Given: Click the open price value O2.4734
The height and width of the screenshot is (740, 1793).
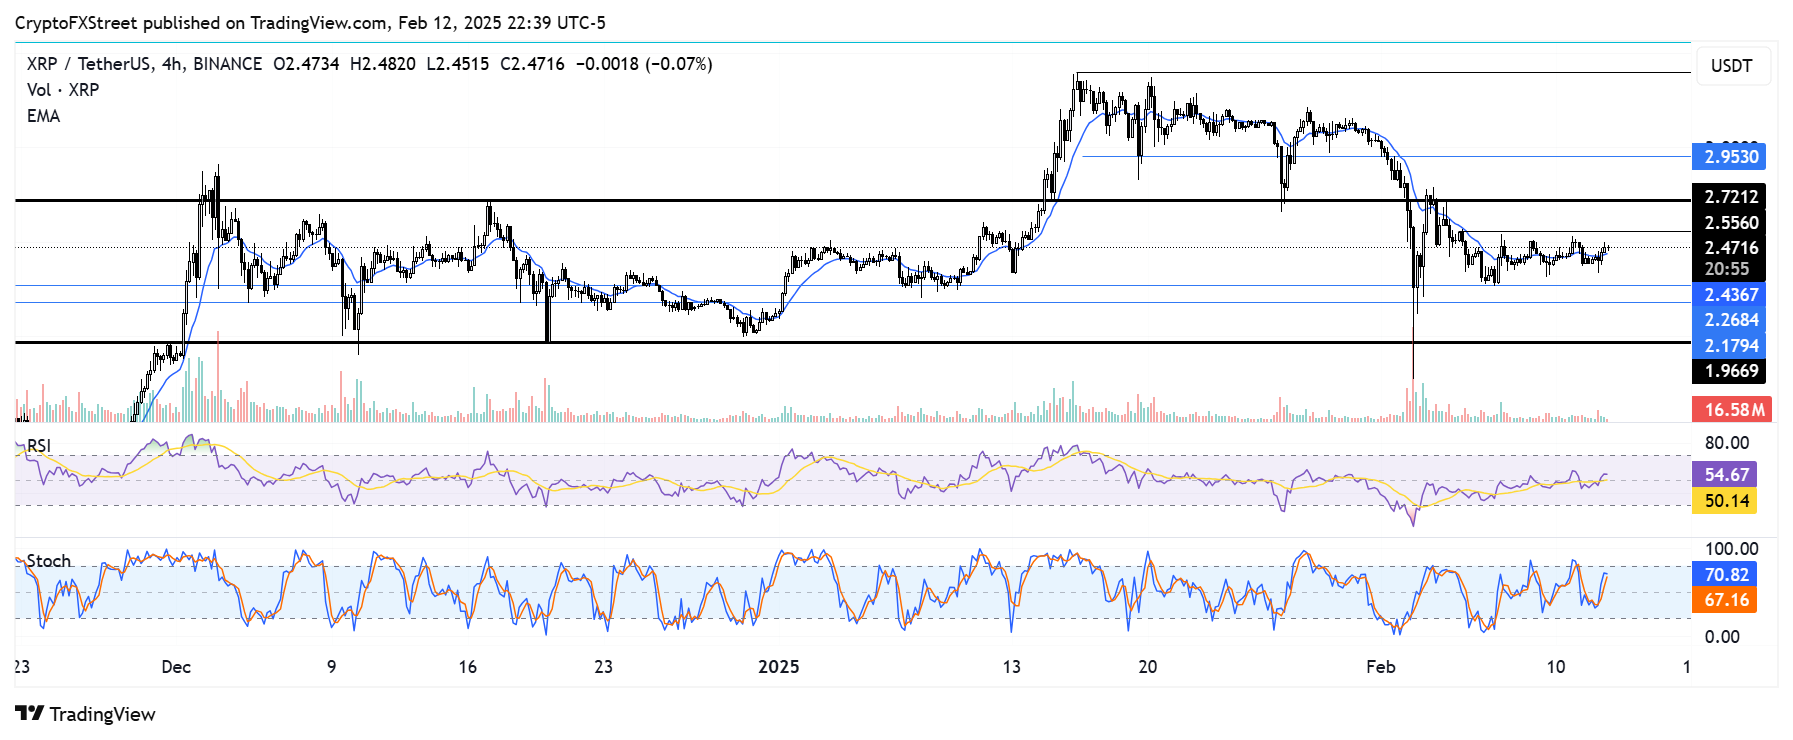Looking at the screenshot, I should pyautogui.click(x=306, y=64).
